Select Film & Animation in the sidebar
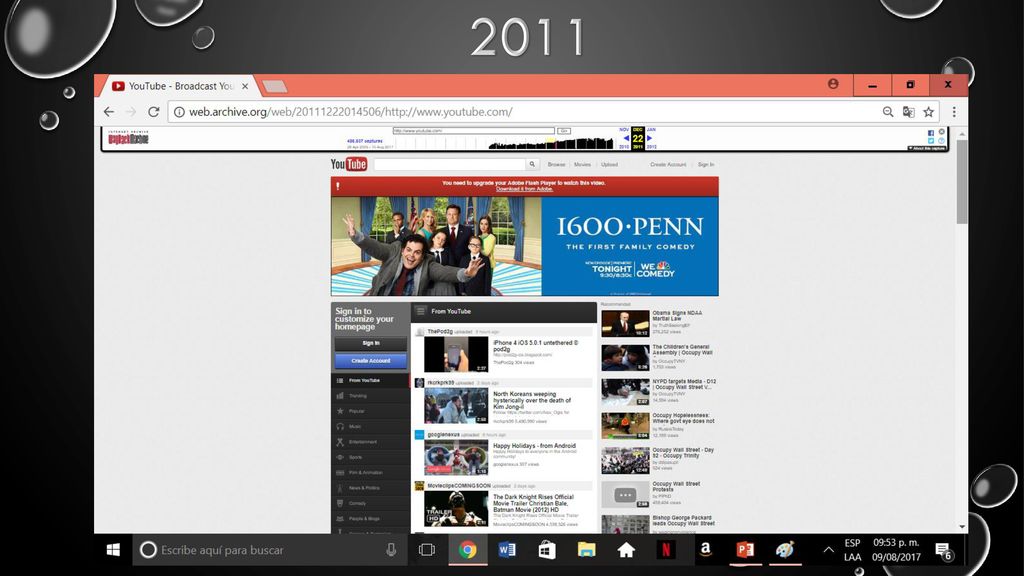 [370, 473]
